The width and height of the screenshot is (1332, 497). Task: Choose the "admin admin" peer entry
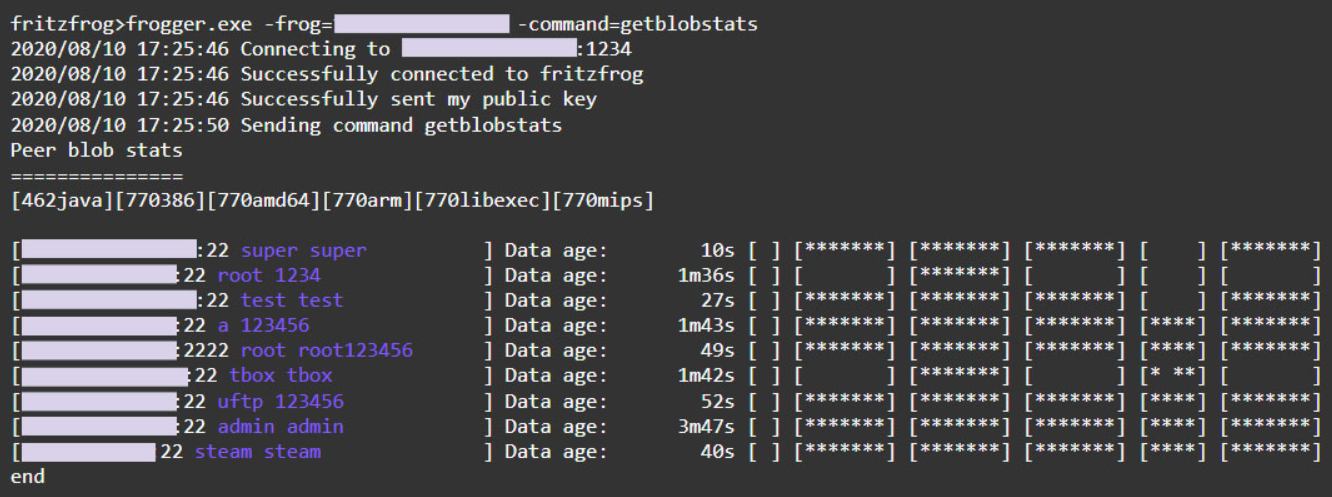click(x=280, y=426)
